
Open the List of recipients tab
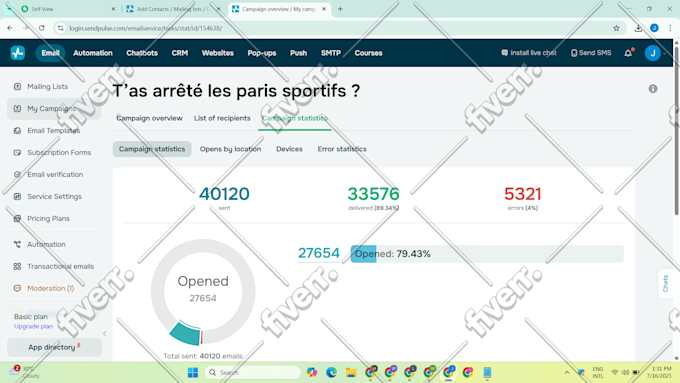222,118
